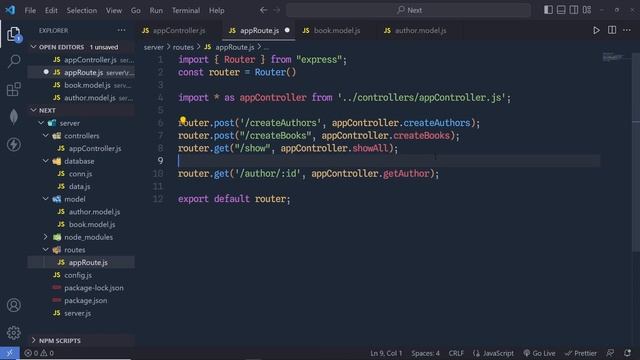Open the Run menu
The image size is (640, 360).
point(156,10)
